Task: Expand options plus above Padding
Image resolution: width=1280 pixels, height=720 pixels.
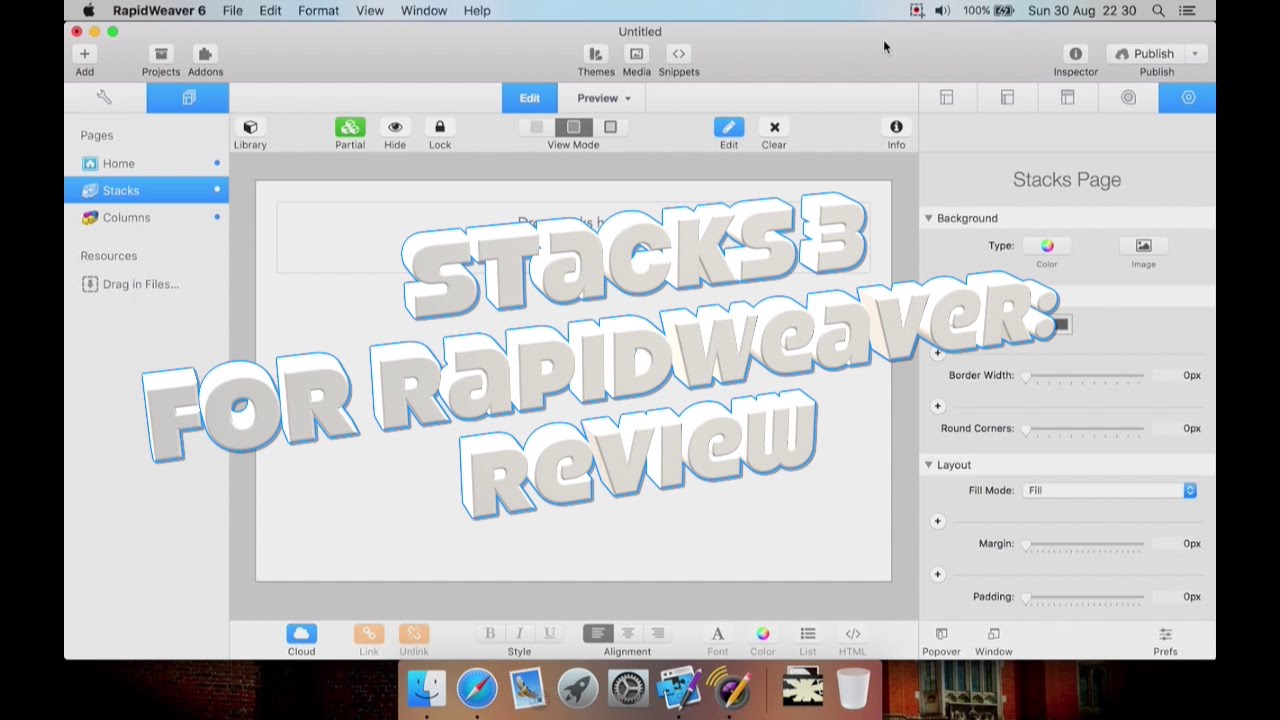Action: click(937, 574)
